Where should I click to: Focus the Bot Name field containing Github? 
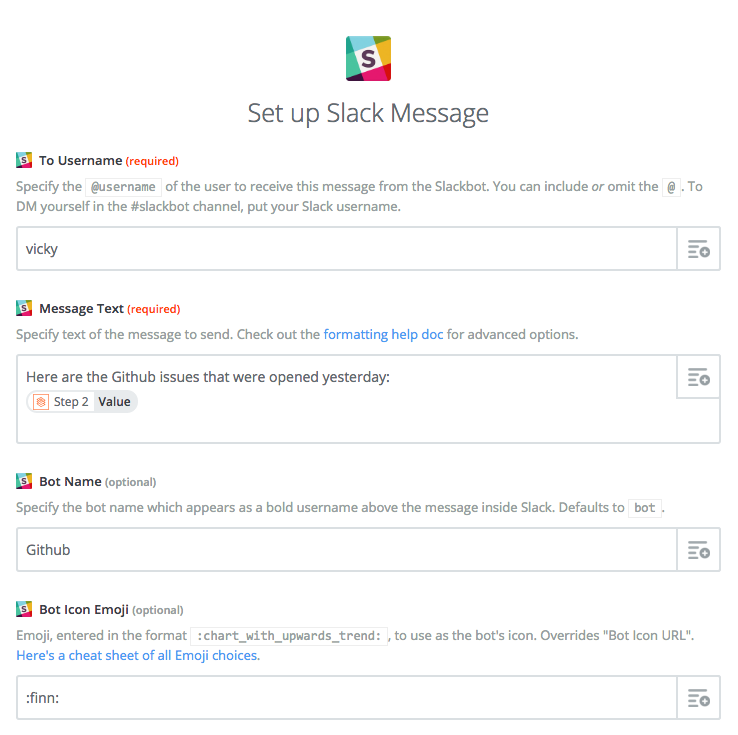coord(346,550)
